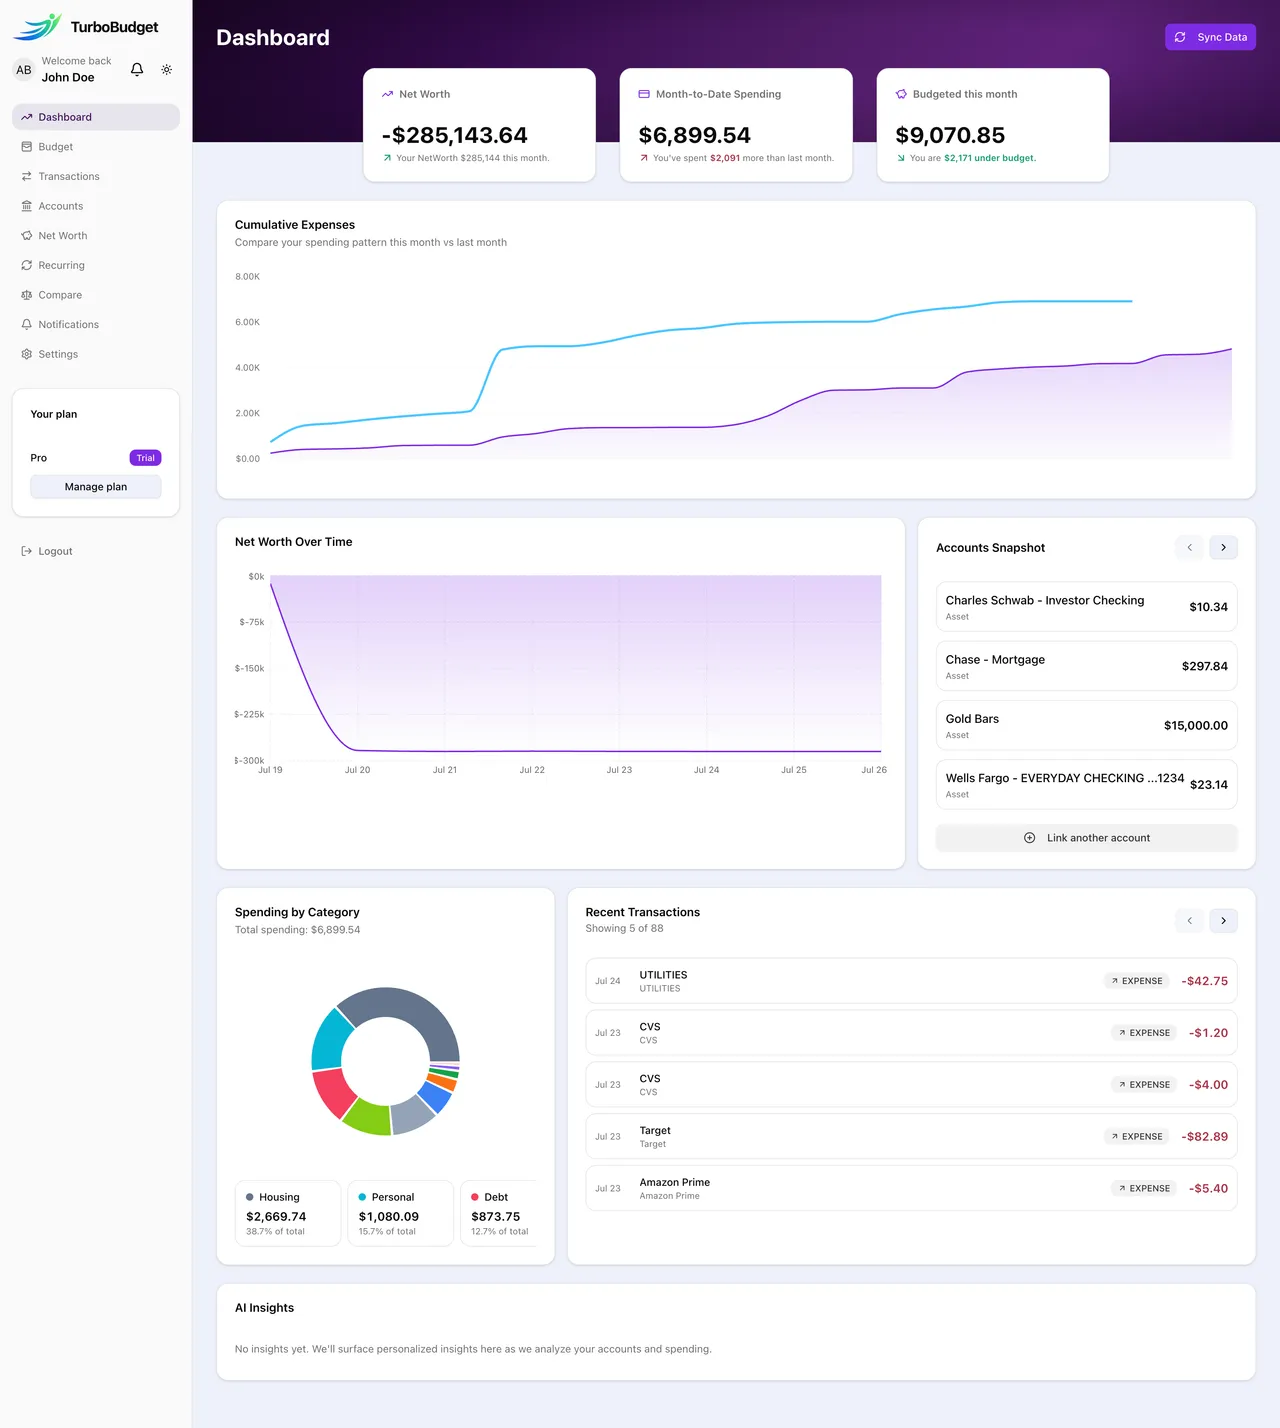The width and height of the screenshot is (1280, 1428).
Task: Go to Transactions in the sidebar
Action: point(96,176)
